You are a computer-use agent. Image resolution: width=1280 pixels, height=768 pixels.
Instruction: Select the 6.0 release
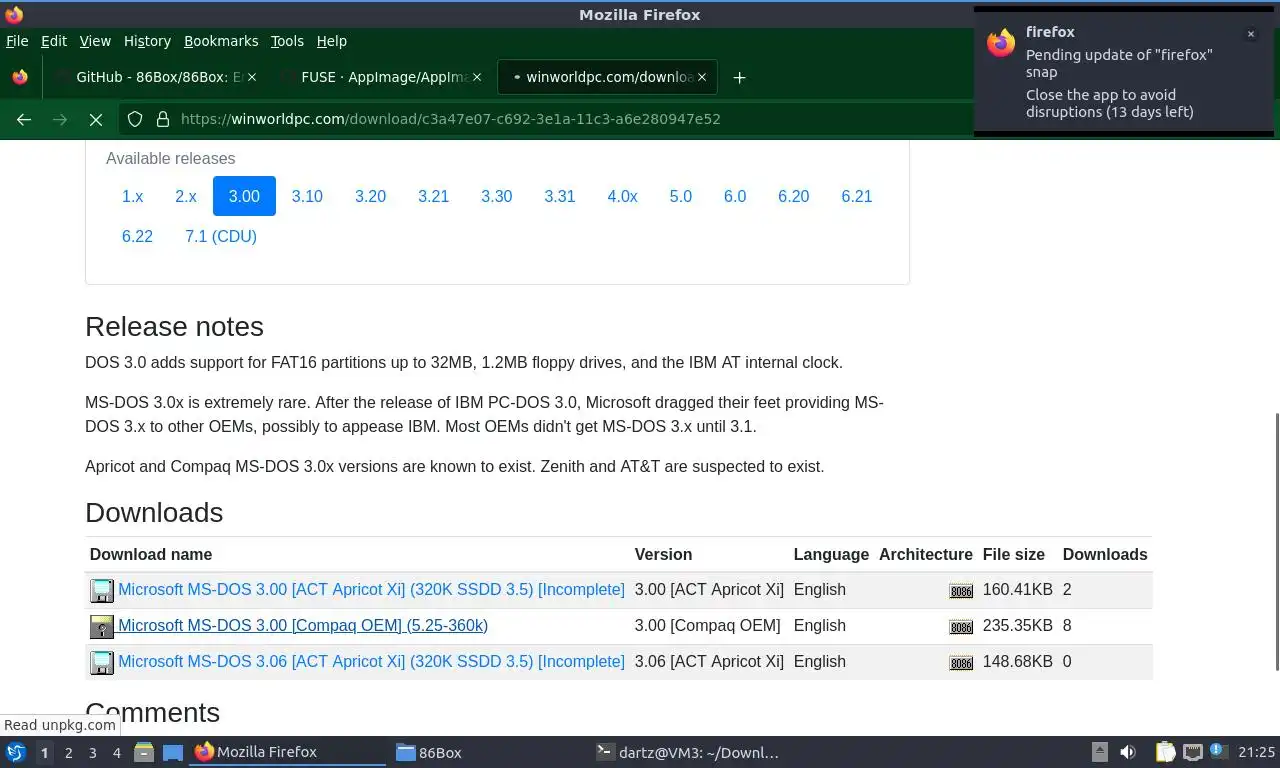(735, 196)
